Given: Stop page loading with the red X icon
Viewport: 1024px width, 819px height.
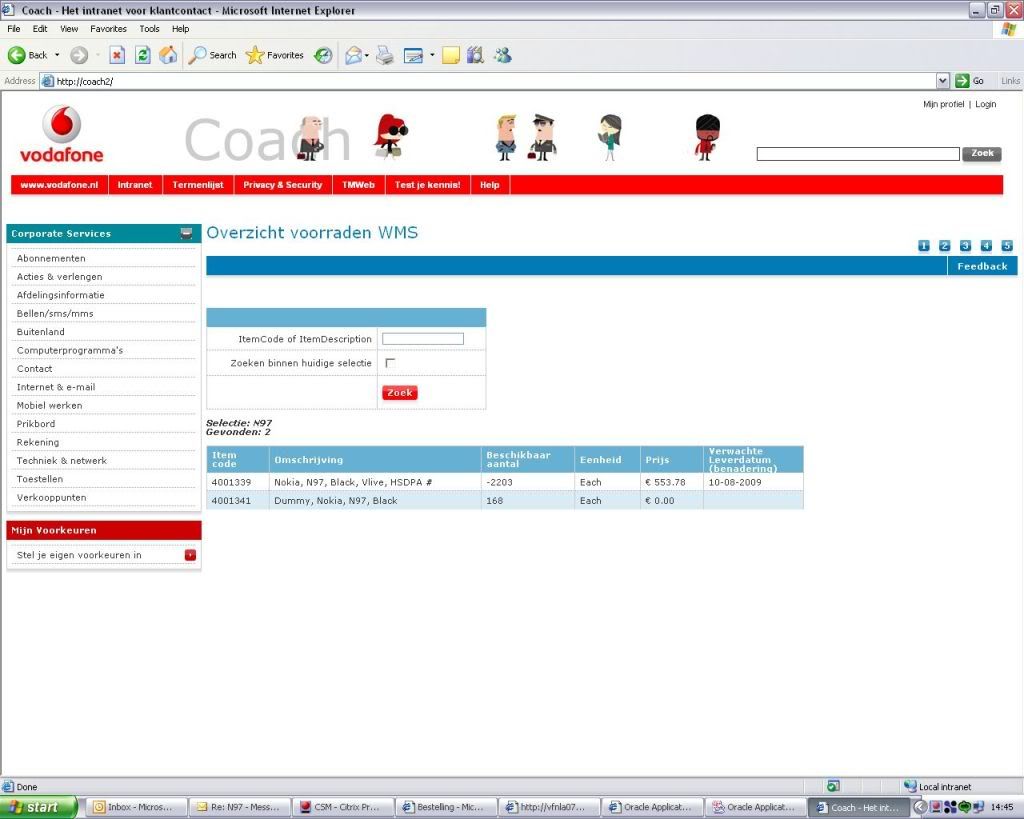Looking at the screenshot, I should click(x=117, y=56).
